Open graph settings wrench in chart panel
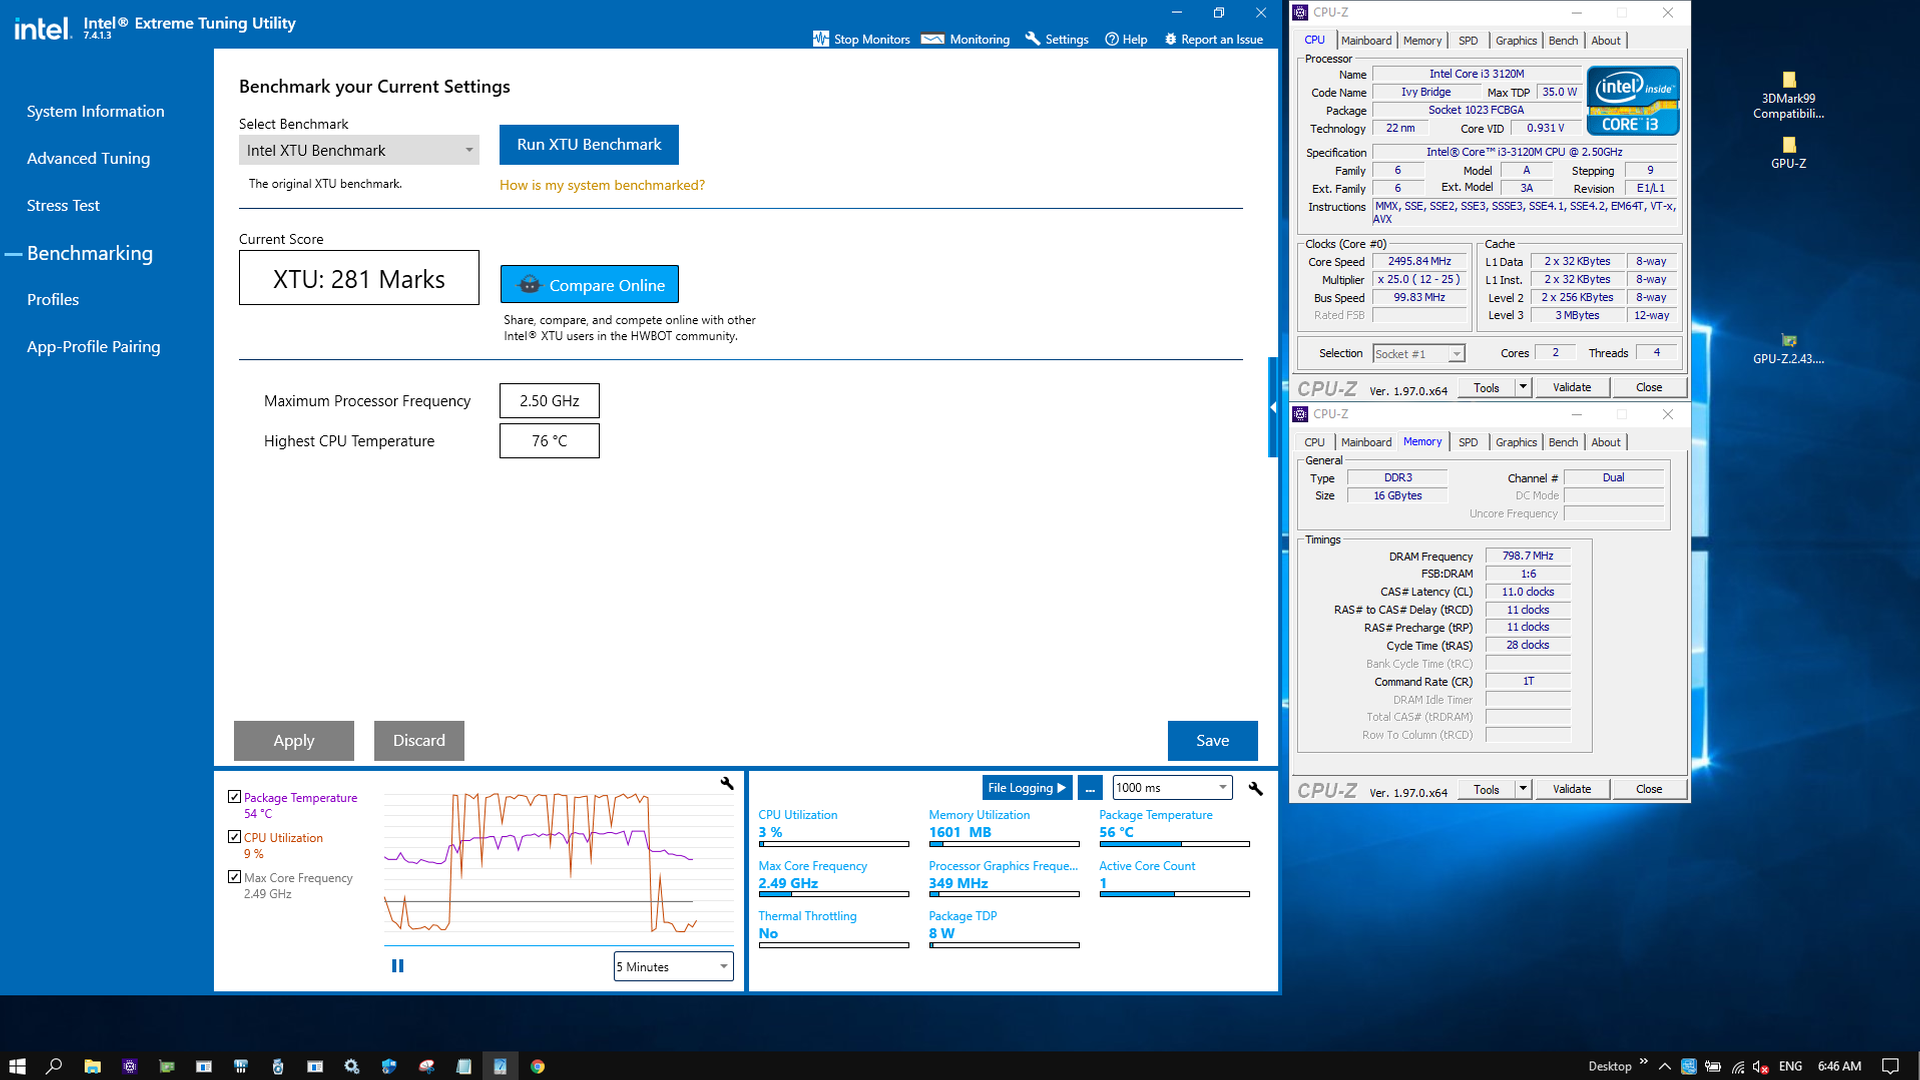Viewport: 1920px width, 1080px height. coord(727,783)
